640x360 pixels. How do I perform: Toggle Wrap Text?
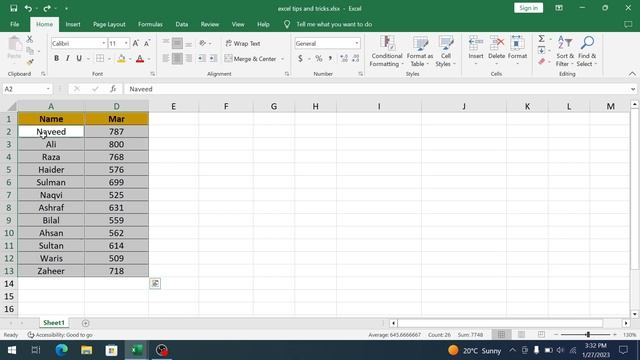(243, 43)
